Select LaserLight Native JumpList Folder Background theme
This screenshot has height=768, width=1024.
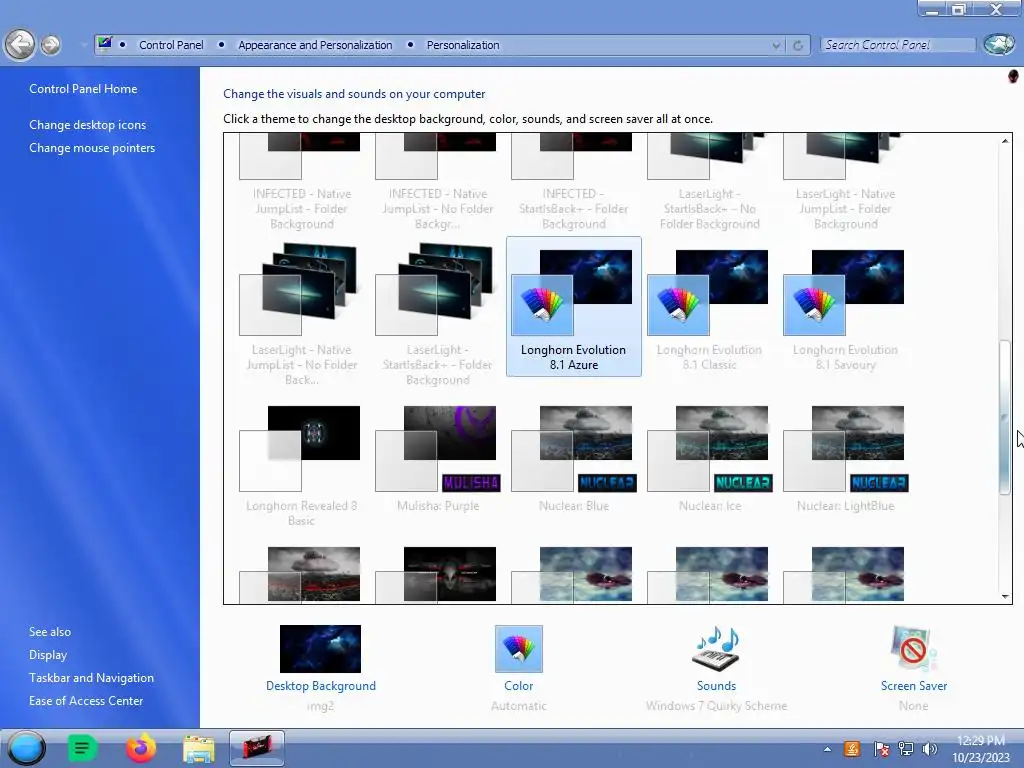pyautogui.click(x=845, y=182)
